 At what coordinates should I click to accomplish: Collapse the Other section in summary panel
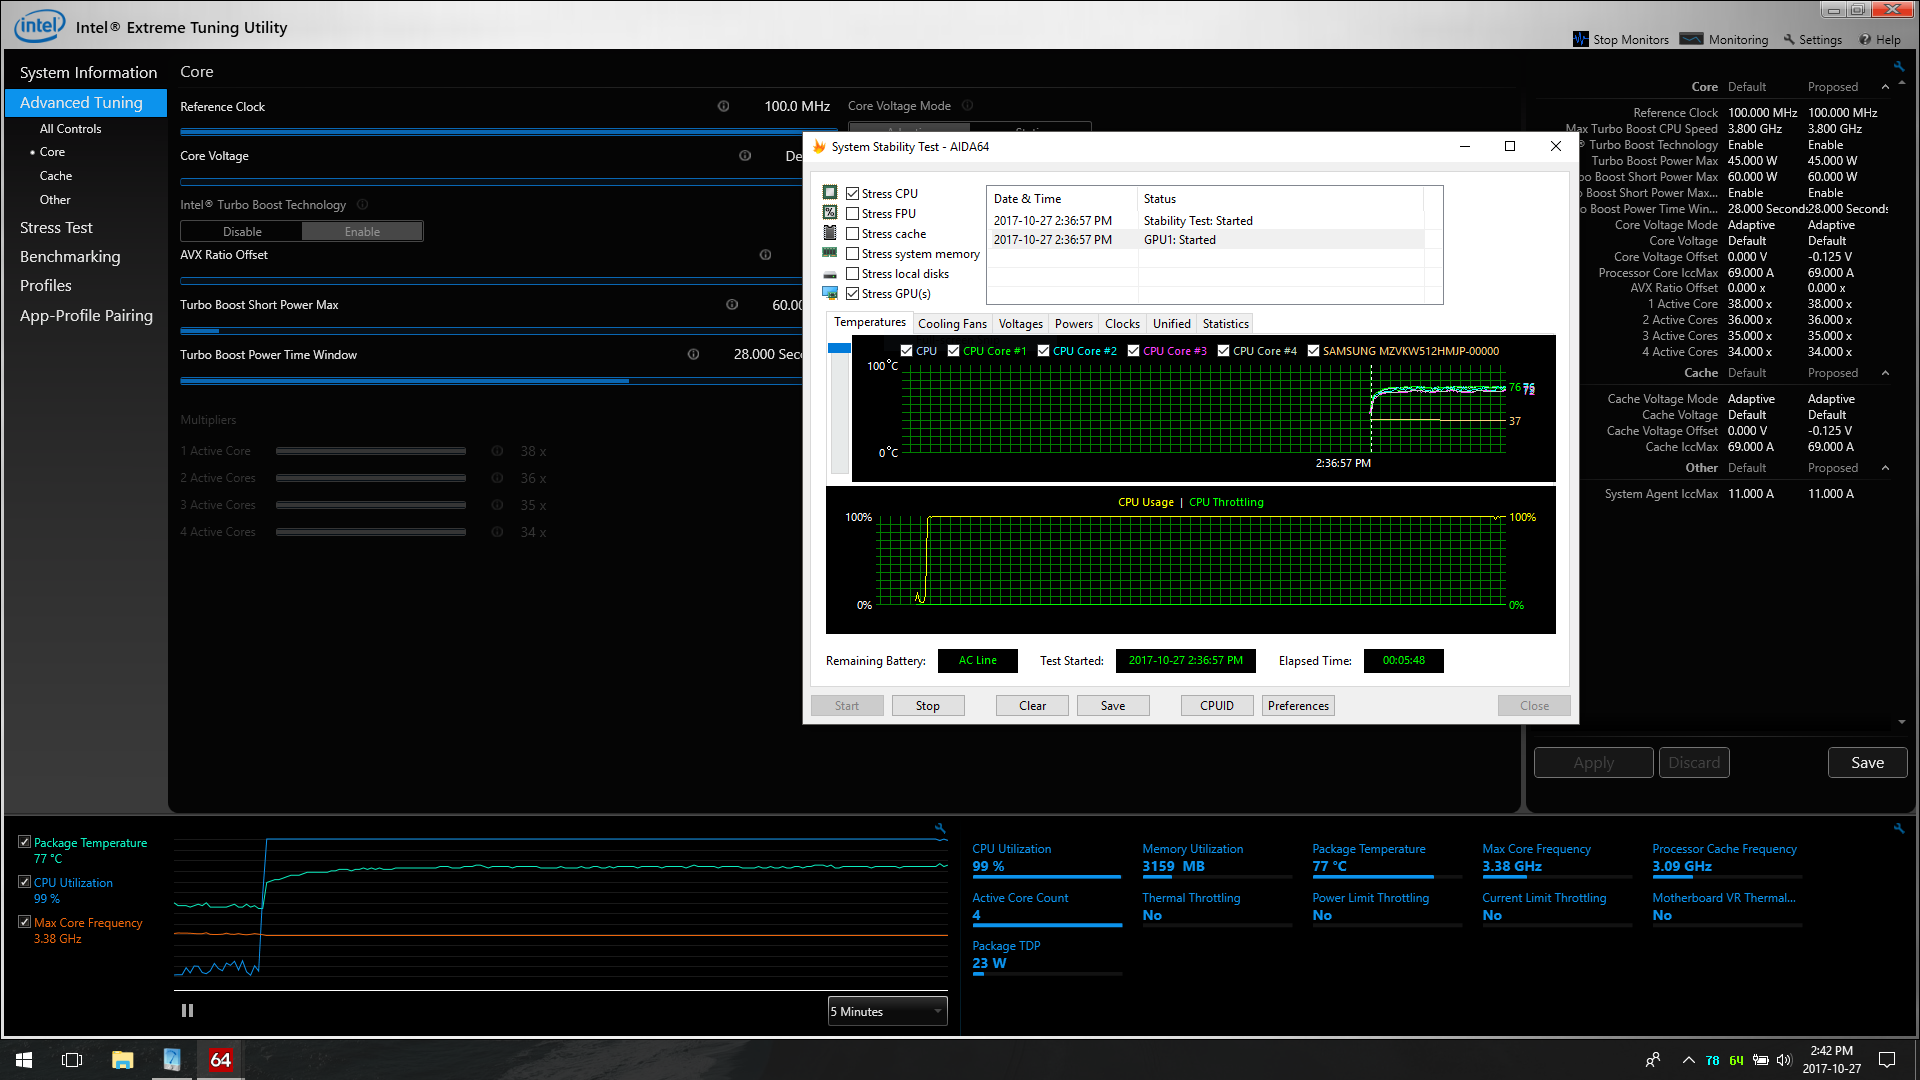1885,468
